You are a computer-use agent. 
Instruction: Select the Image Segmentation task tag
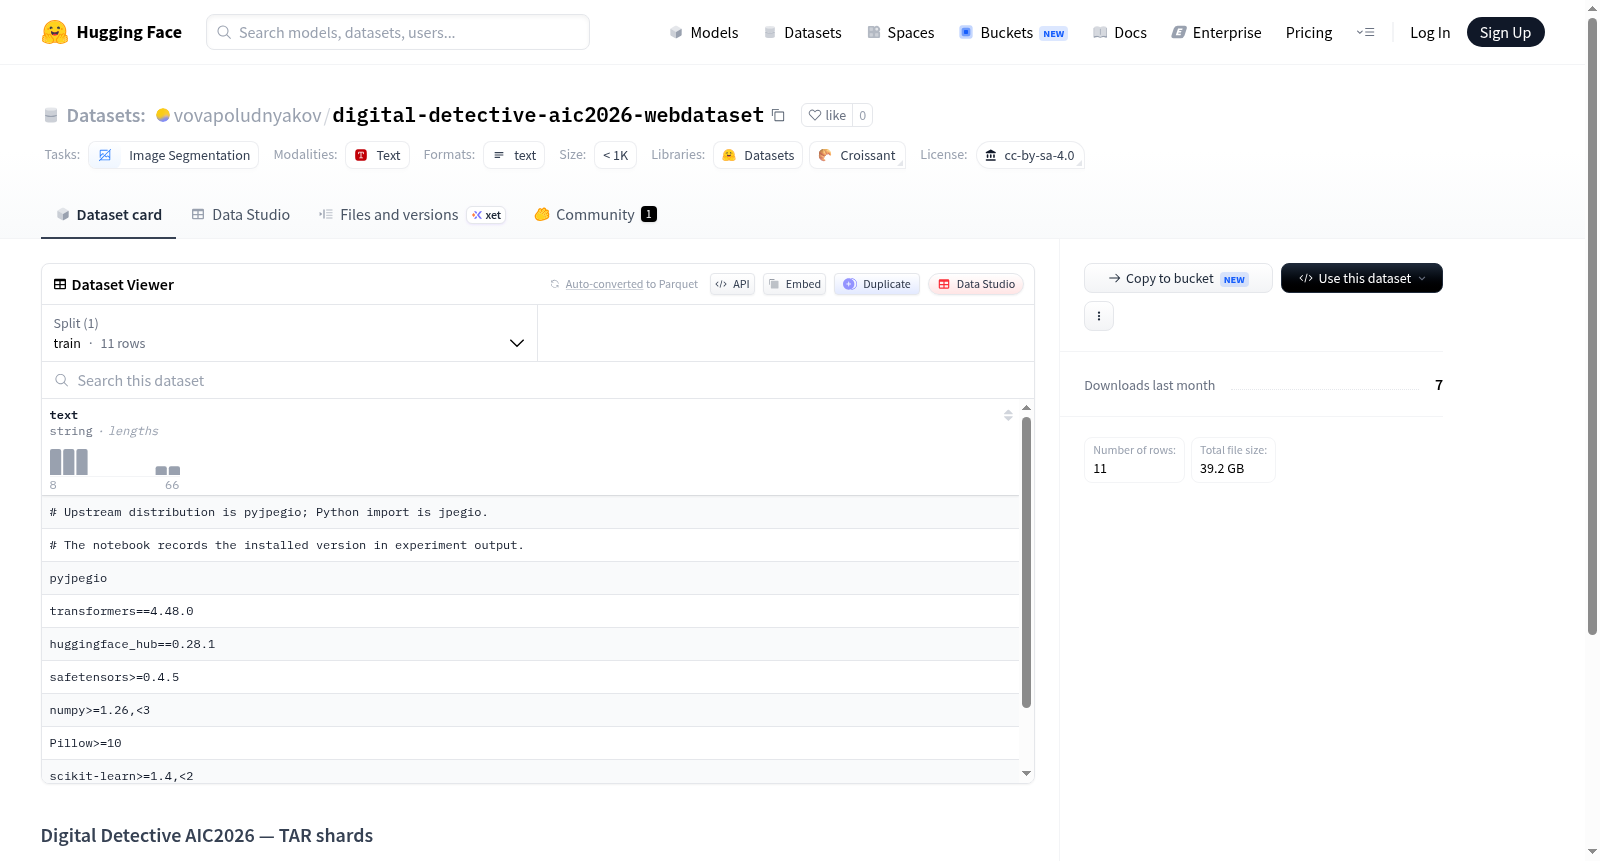(x=174, y=155)
